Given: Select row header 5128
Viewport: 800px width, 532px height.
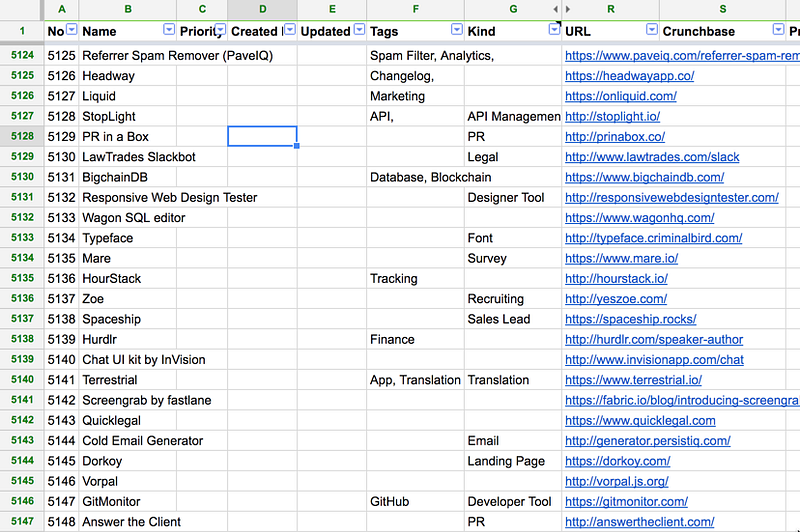Looking at the screenshot, I should tap(22, 136).
